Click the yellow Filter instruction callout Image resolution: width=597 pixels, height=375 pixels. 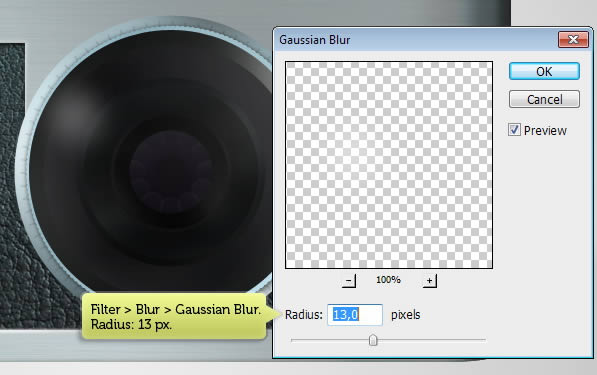click(x=175, y=316)
